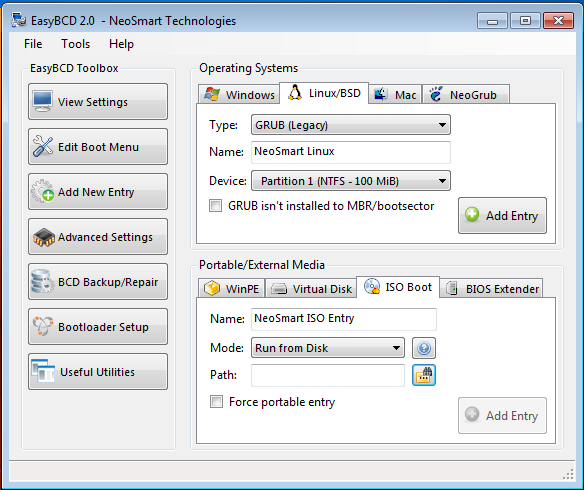The image size is (584, 490).
Task: Open the Edit Boot Menu tool
Action: (x=98, y=147)
